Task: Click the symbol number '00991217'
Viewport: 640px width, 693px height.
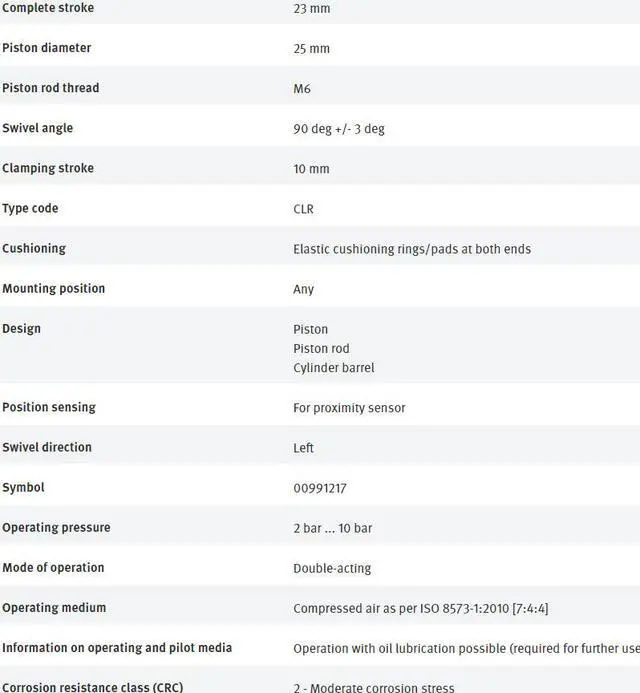Action: 320,489
